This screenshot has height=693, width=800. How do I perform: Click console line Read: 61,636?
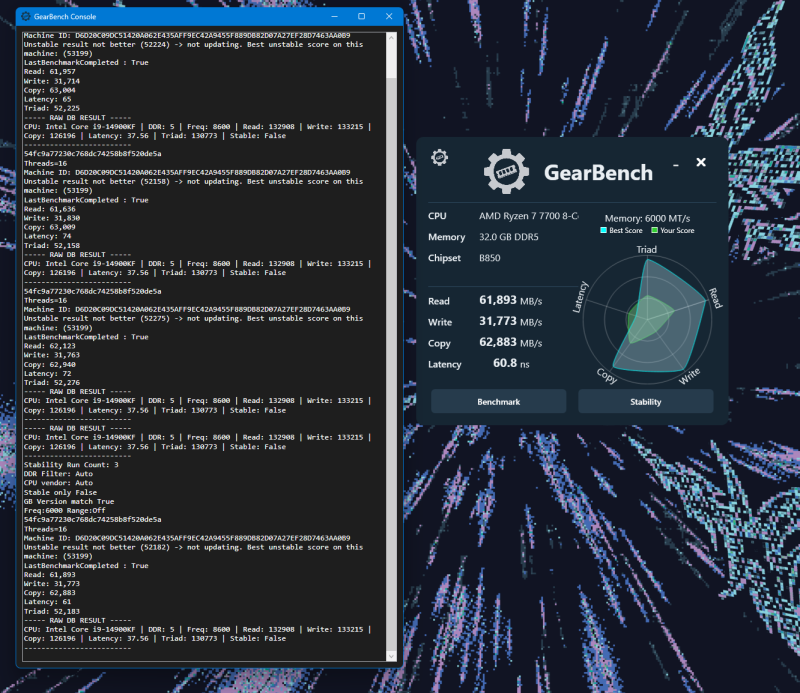[49, 209]
